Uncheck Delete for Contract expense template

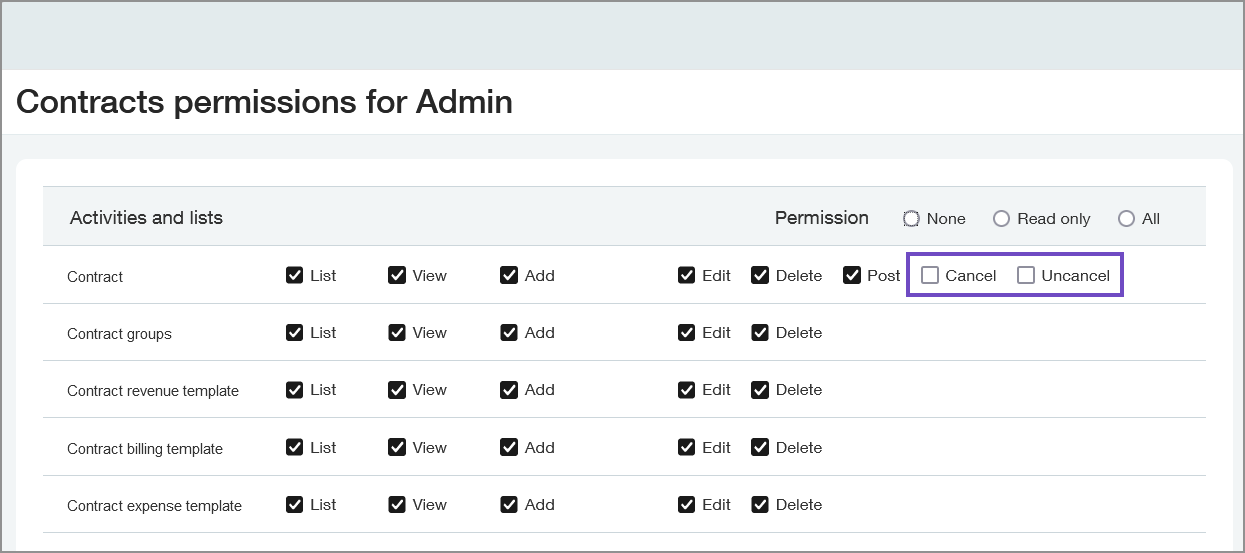coord(760,505)
